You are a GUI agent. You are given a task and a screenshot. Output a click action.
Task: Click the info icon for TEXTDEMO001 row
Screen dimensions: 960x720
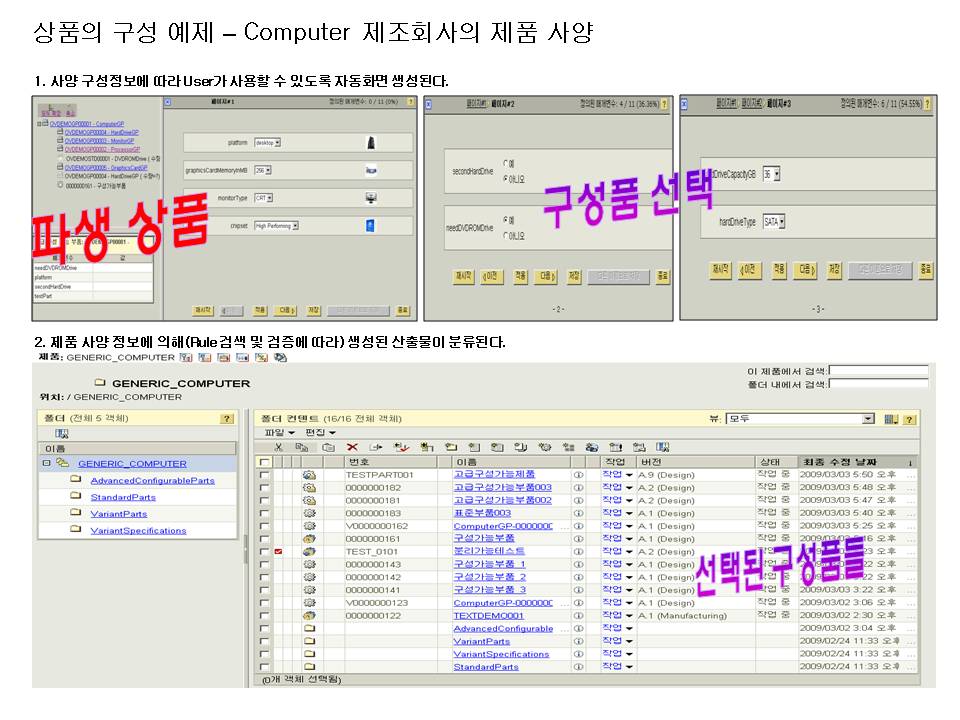click(578, 616)
